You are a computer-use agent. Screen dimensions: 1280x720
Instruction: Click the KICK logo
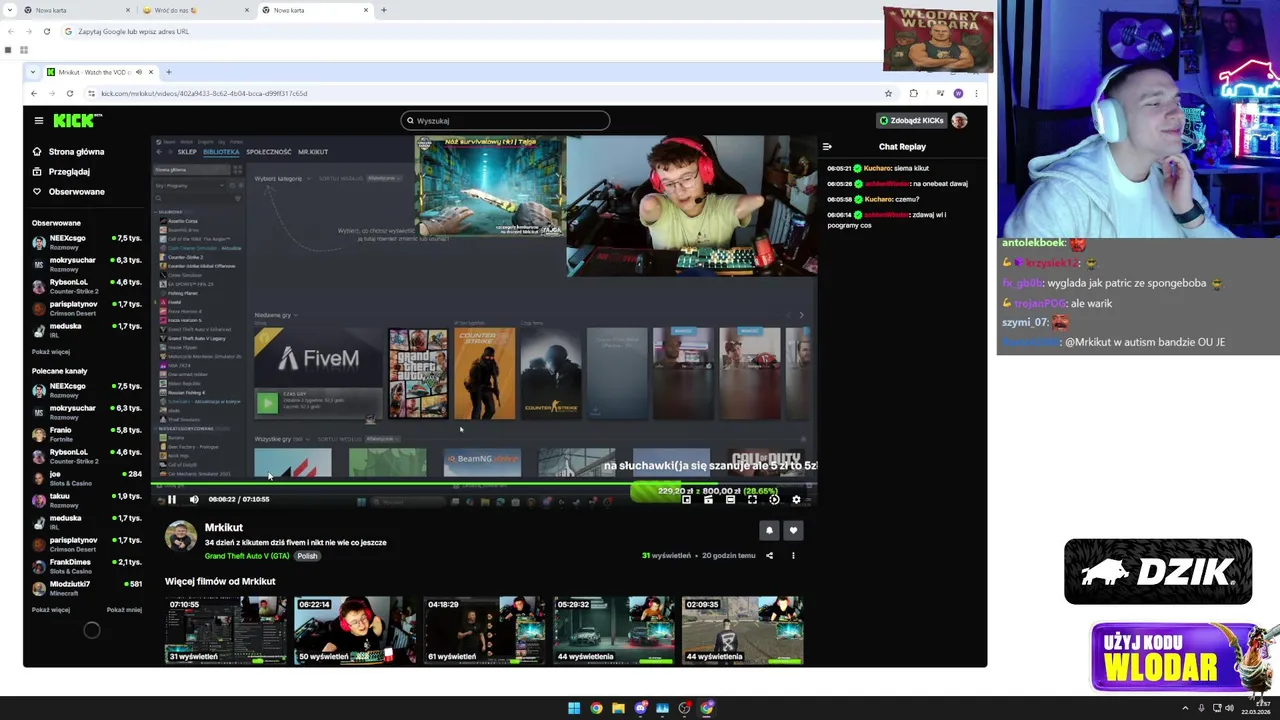[x=78, y=121]
